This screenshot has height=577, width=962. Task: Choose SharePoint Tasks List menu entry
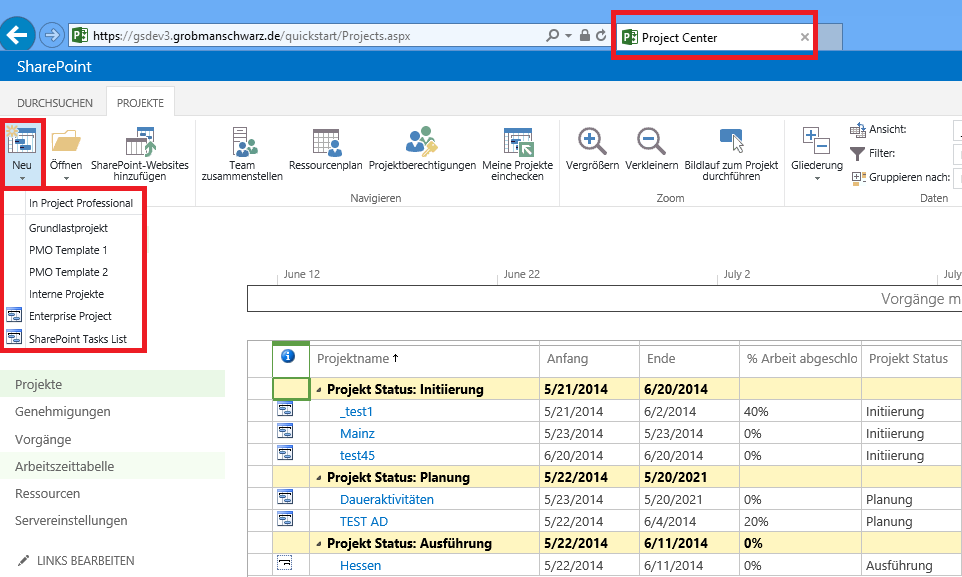coord(78,339)
